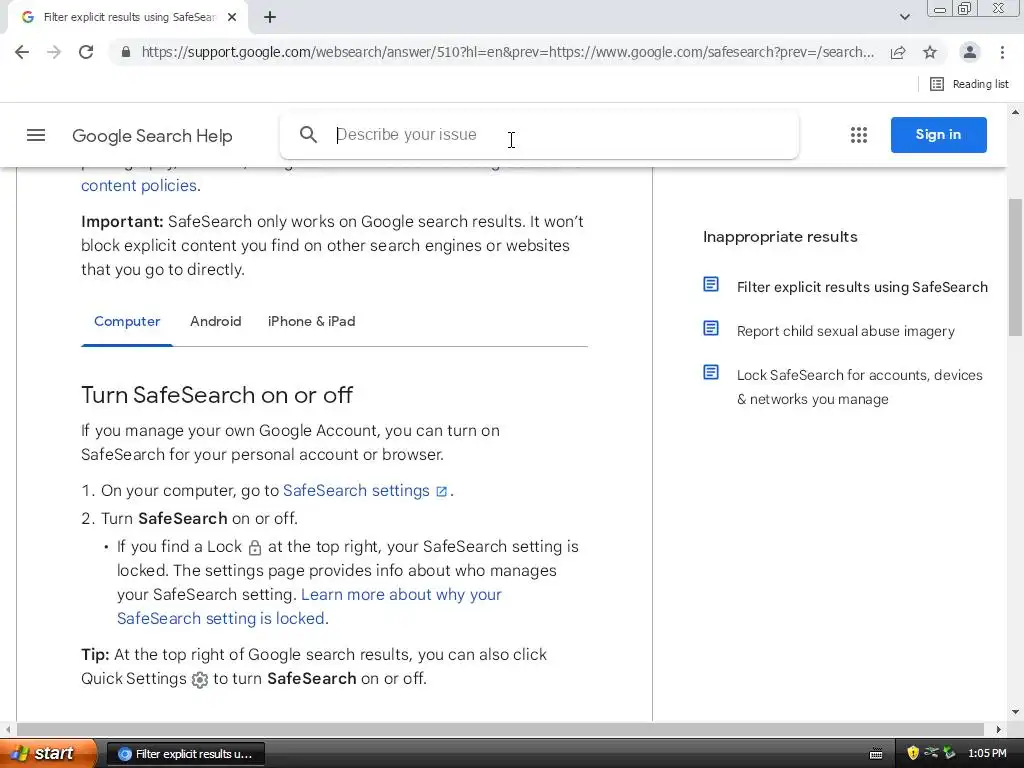Click the page scroll-down arrow
Viewport: 1024px width, 768px height.
pyautogui.click(x=1015, y=712)
